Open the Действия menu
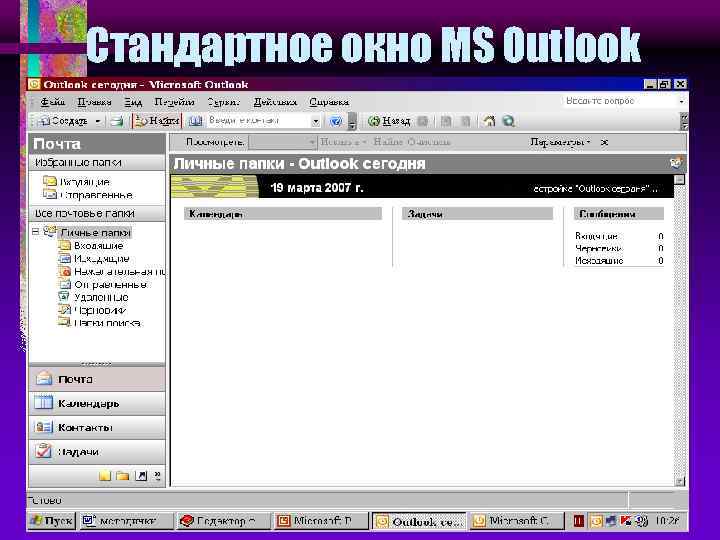 point(275,102)
